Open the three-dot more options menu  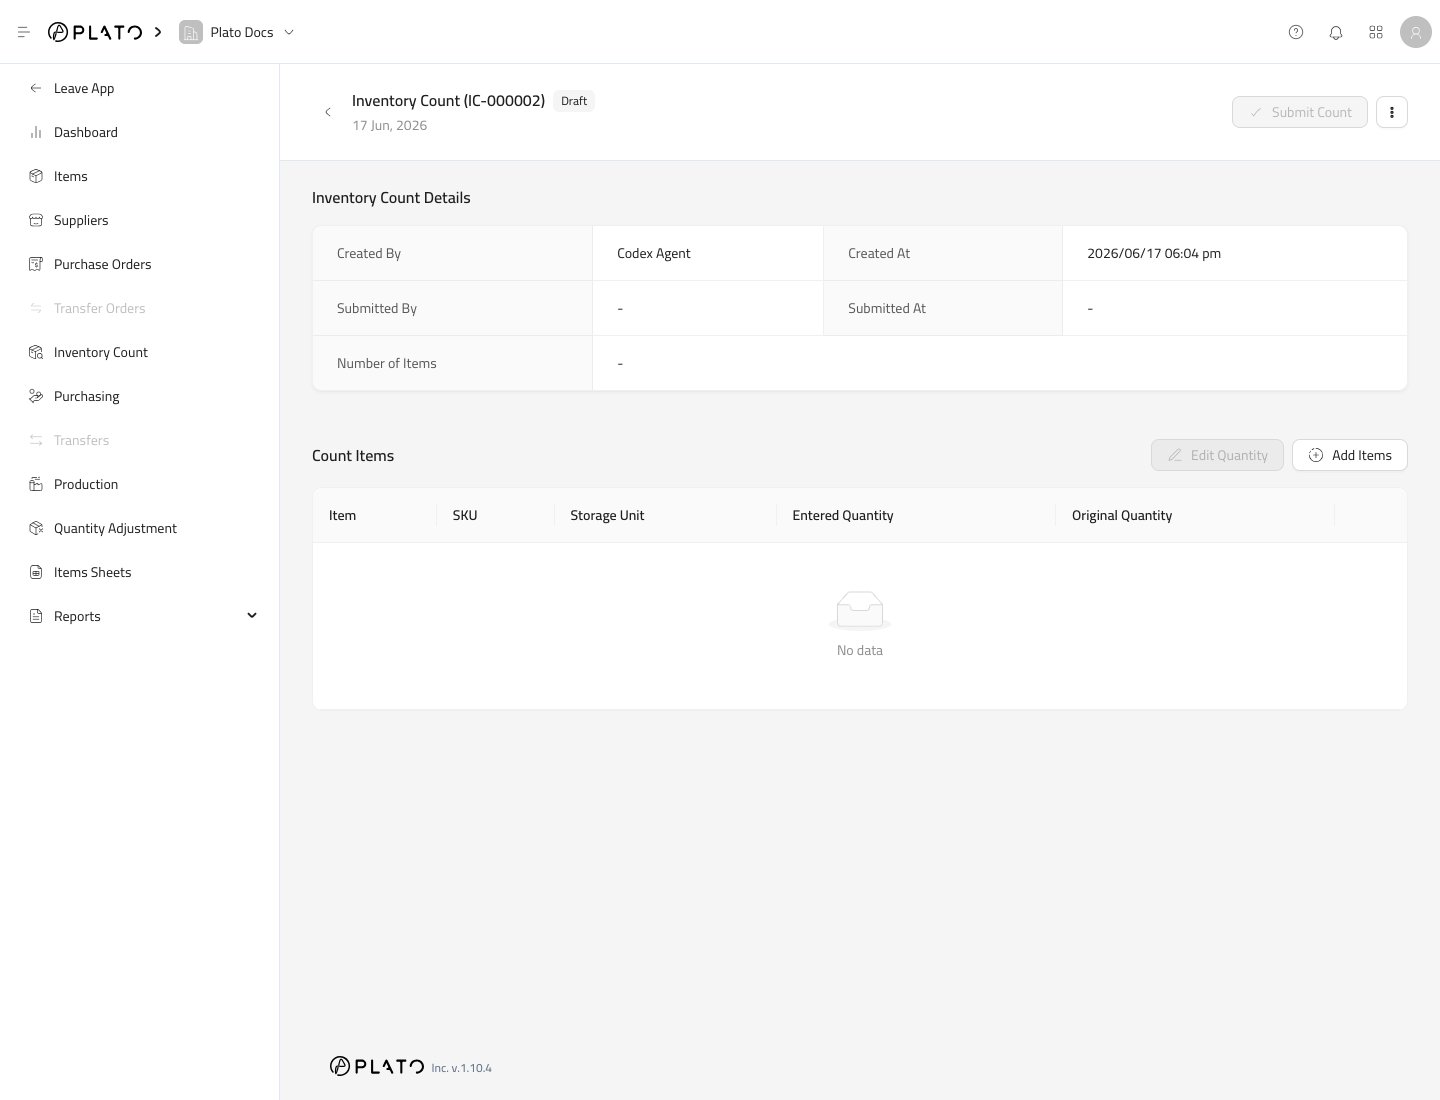tap(1392, 112)
